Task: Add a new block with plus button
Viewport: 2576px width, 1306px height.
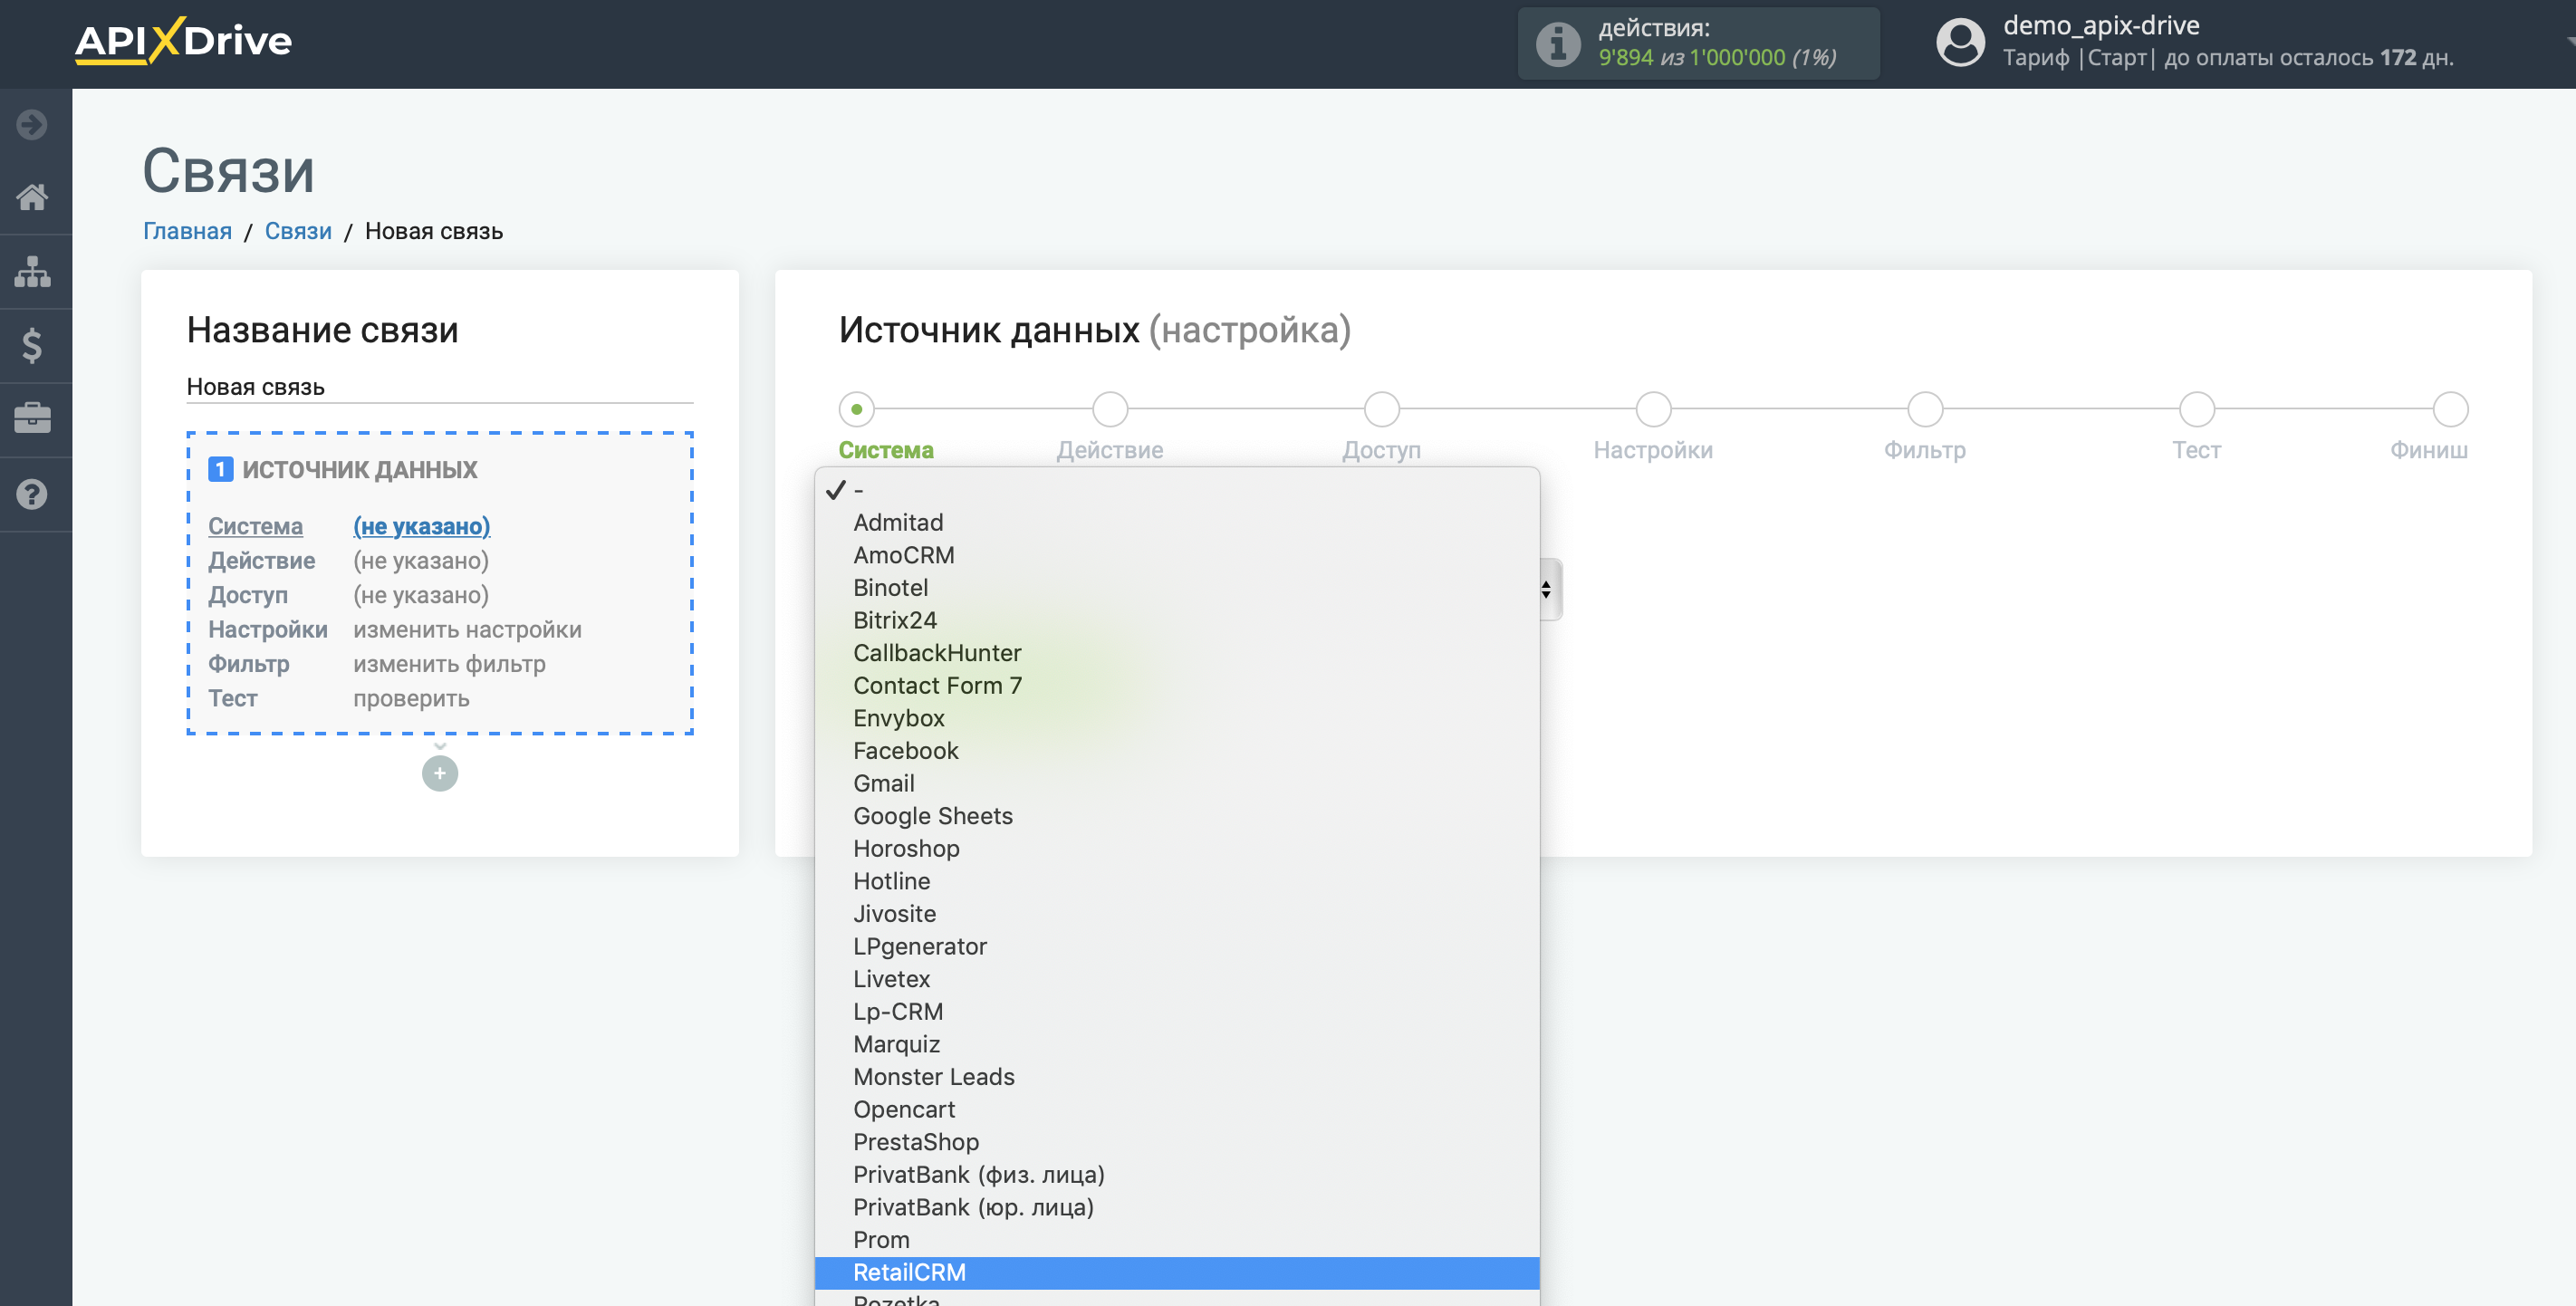Action: [x=440, y=773]
